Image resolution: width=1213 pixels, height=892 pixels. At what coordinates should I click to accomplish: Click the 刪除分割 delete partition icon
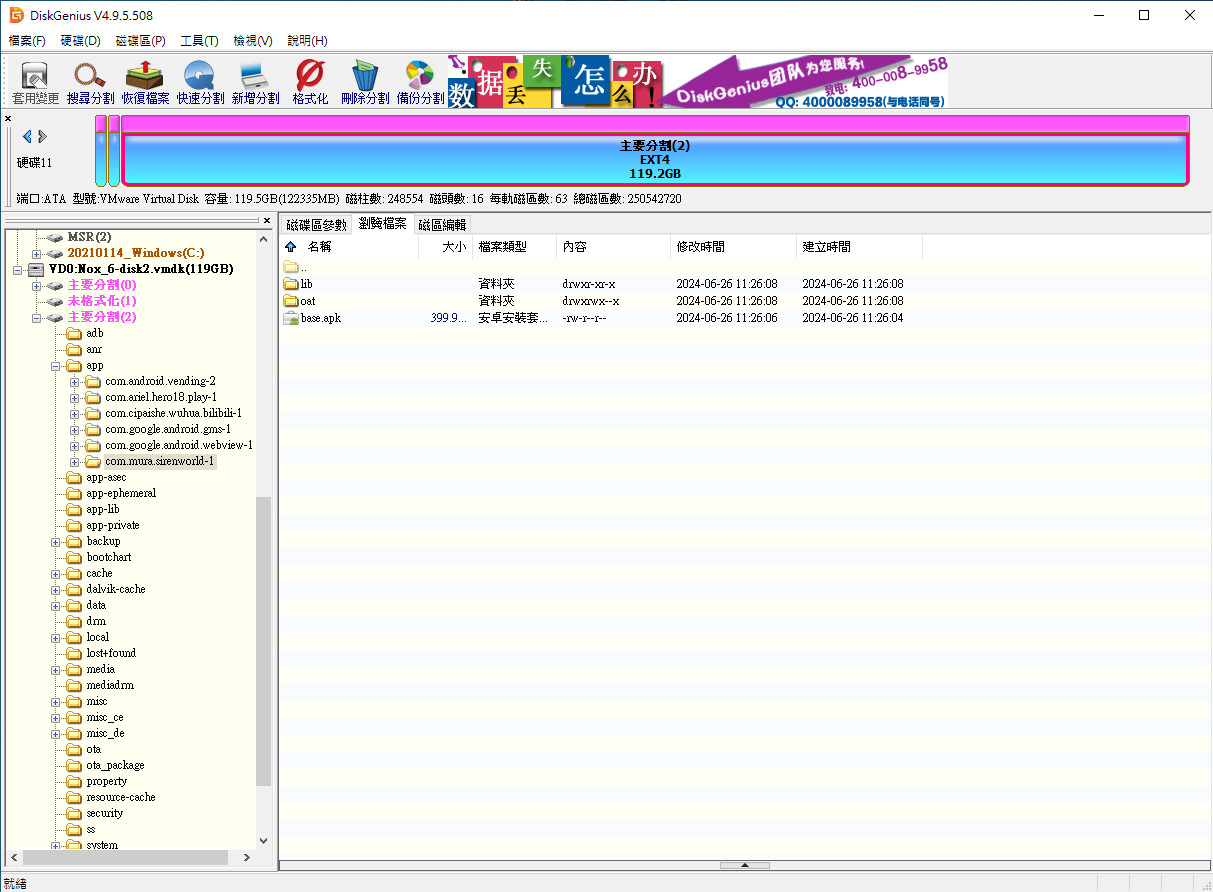[365, 82]
